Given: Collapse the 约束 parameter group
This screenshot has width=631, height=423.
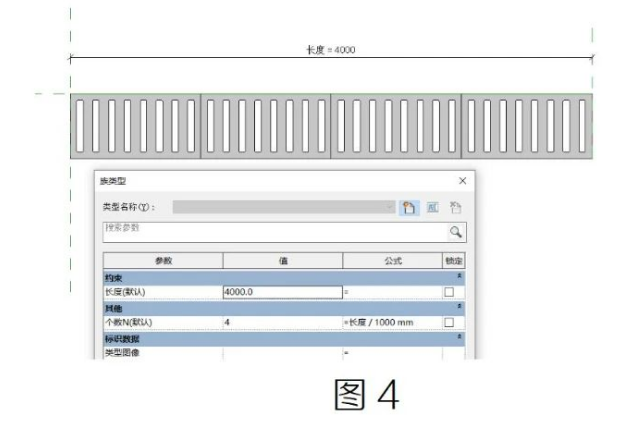Looking at the screenshot, I should 459,276.
